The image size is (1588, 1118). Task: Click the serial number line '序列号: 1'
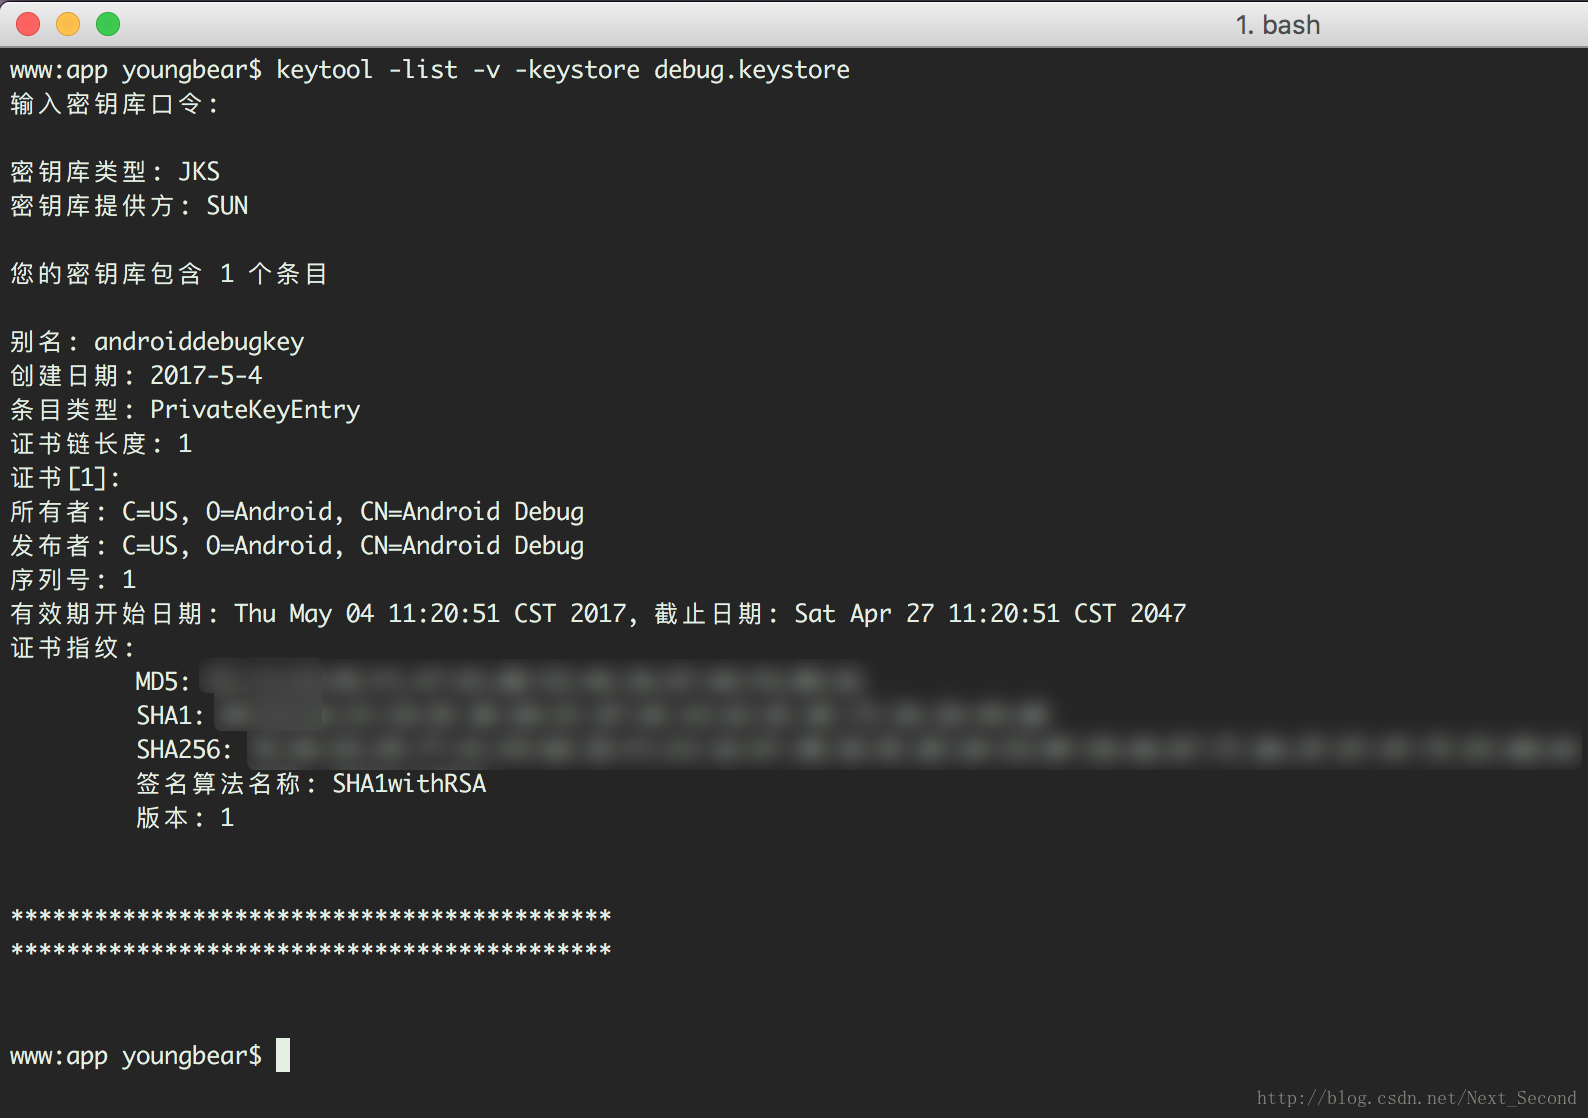click(x=73, y=580)
